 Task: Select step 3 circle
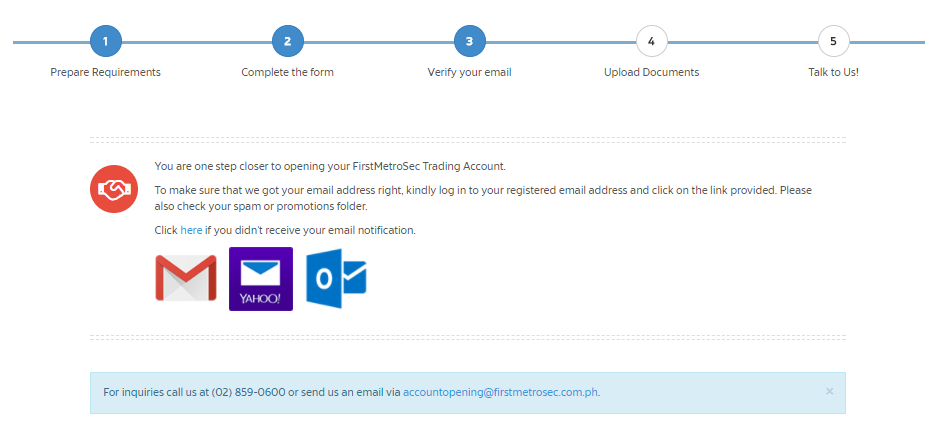pos(469,41)
